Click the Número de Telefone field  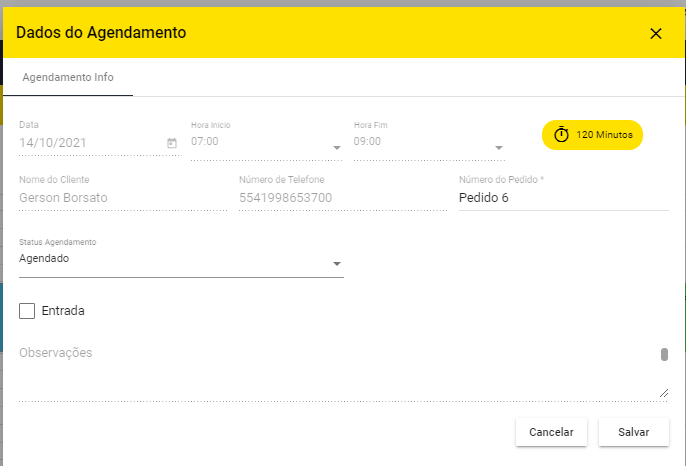(340, 197)
